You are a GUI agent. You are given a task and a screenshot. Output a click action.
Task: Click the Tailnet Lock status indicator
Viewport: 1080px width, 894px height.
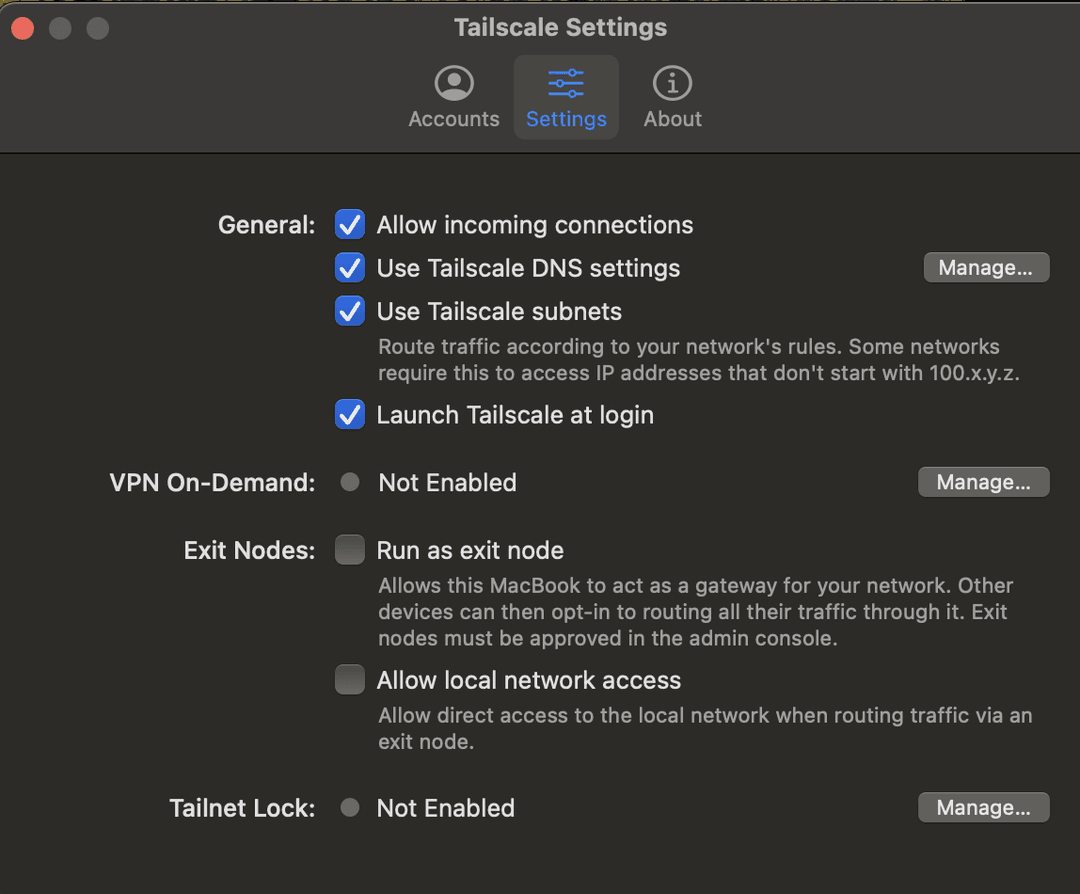click(x=349, y=808)
